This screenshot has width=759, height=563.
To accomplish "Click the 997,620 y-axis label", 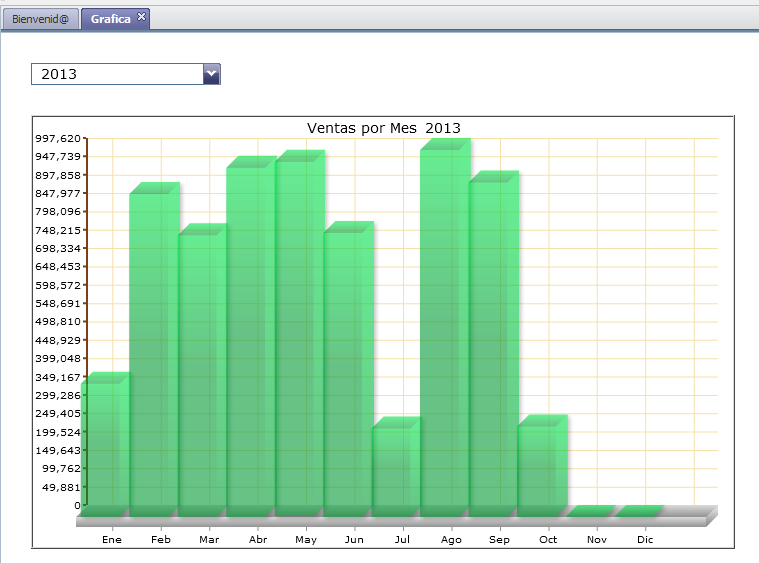I will tap(56, 139).
